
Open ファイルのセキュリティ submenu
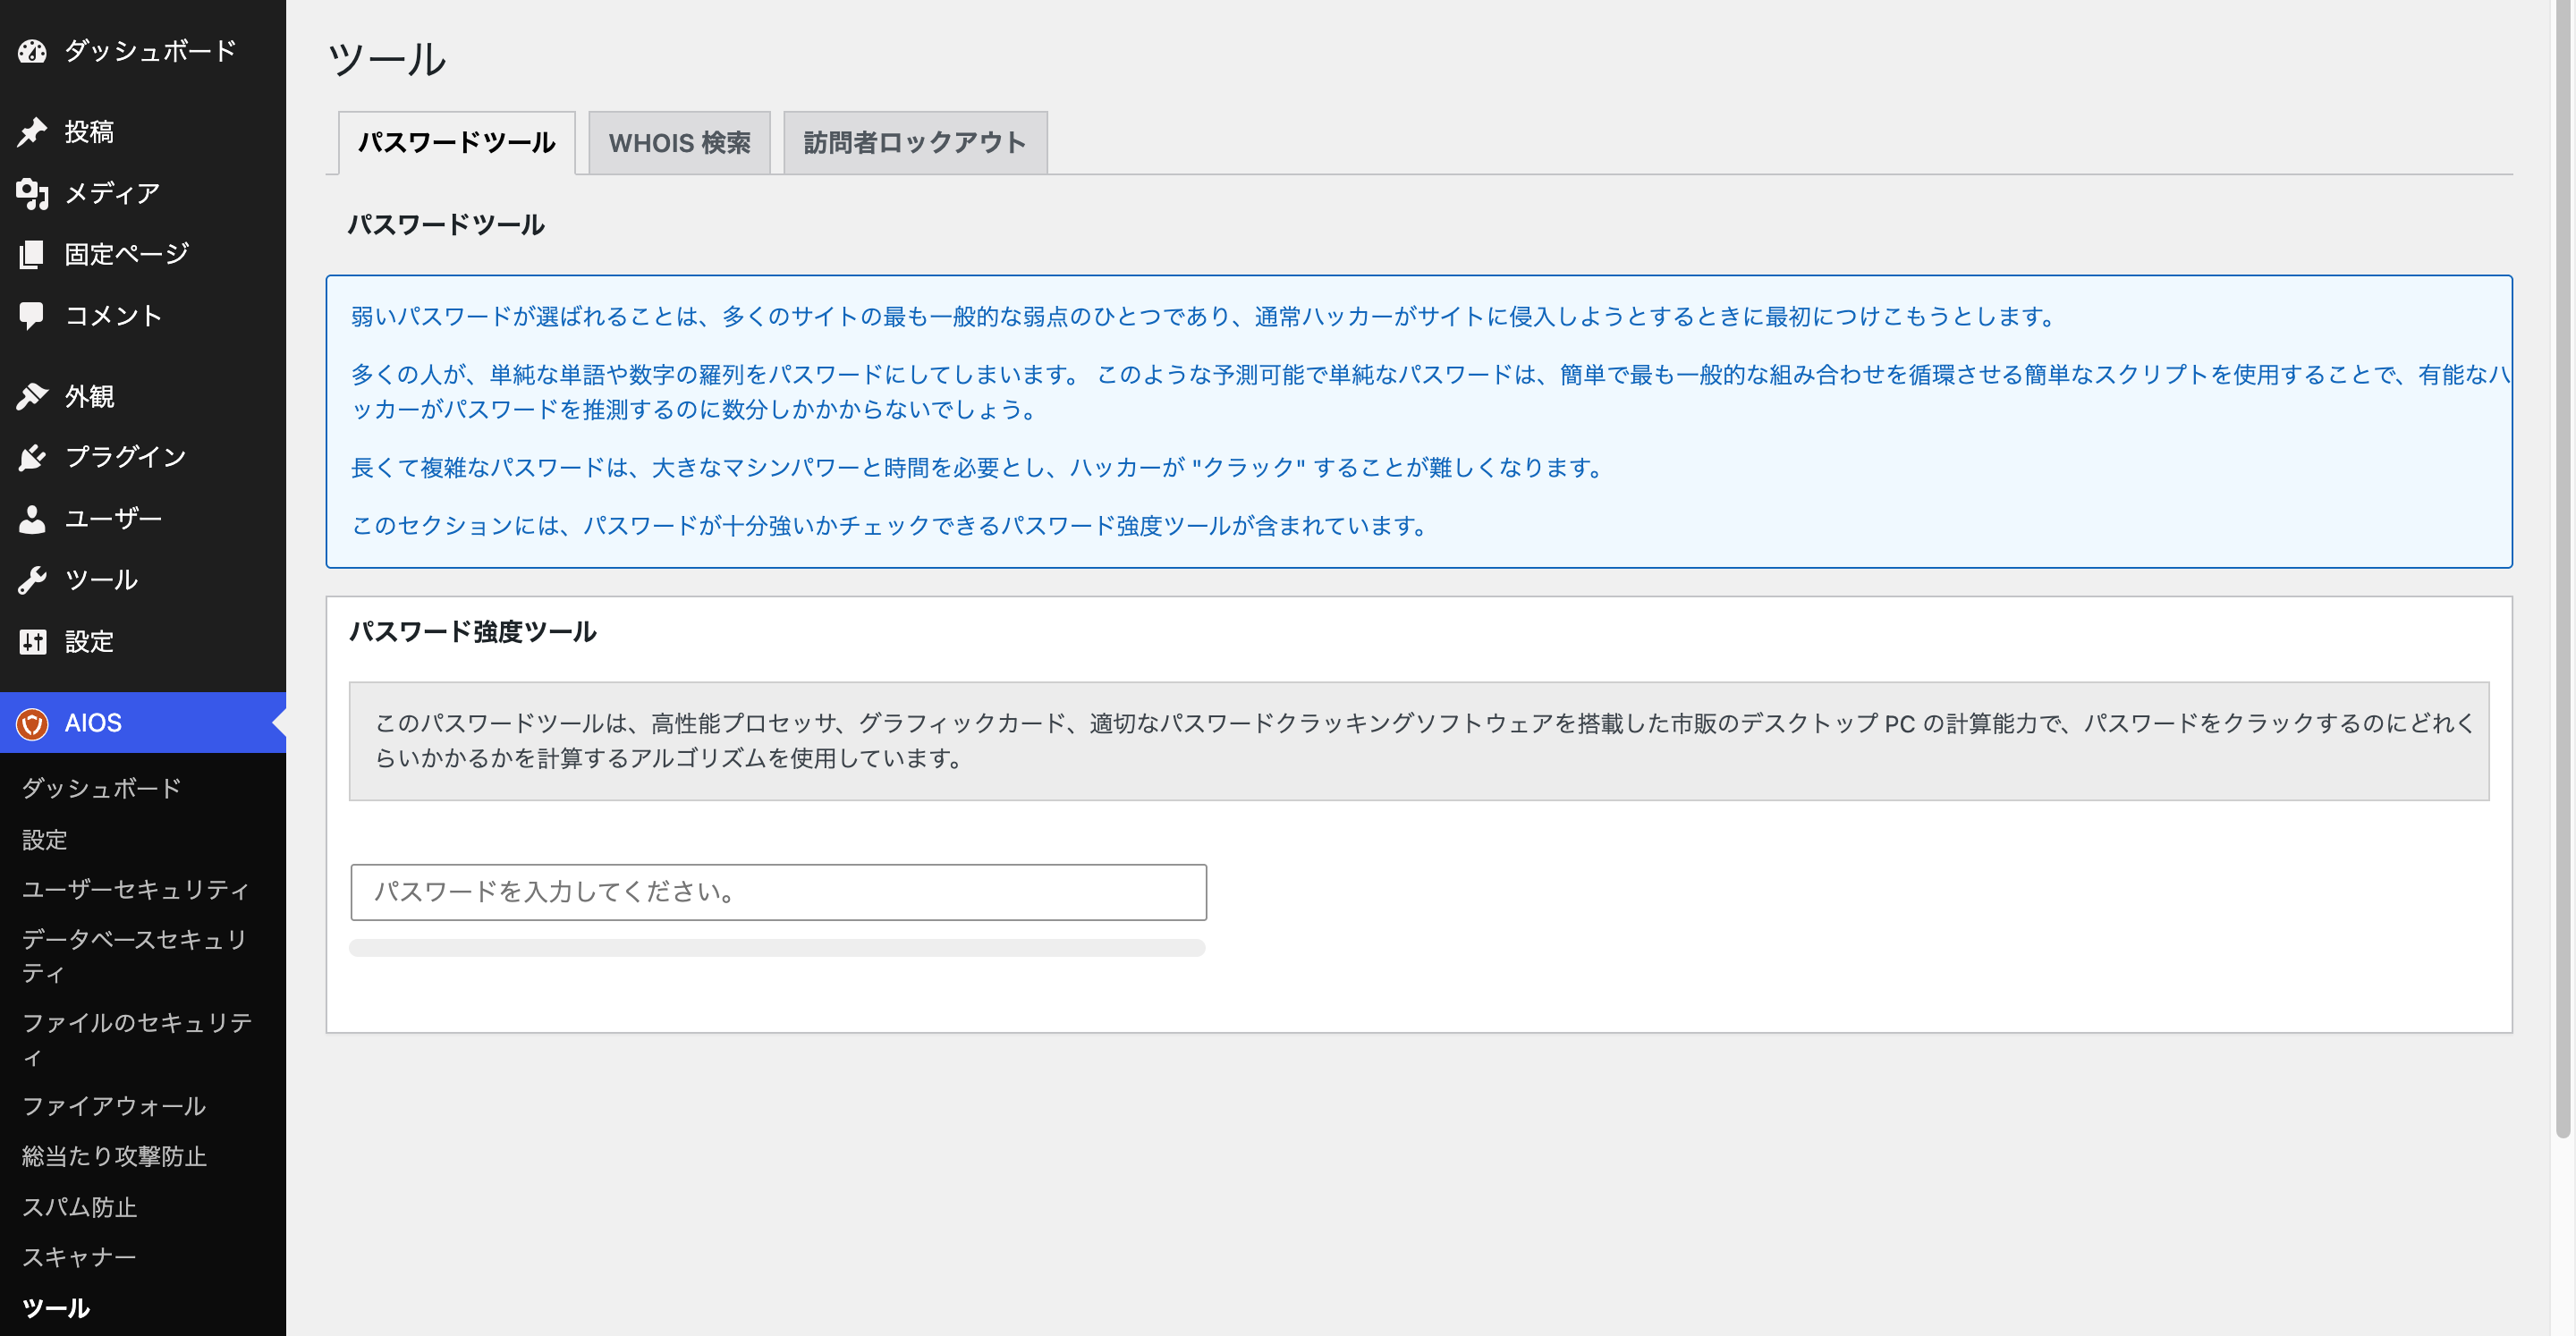click(x=137, y=1039)
